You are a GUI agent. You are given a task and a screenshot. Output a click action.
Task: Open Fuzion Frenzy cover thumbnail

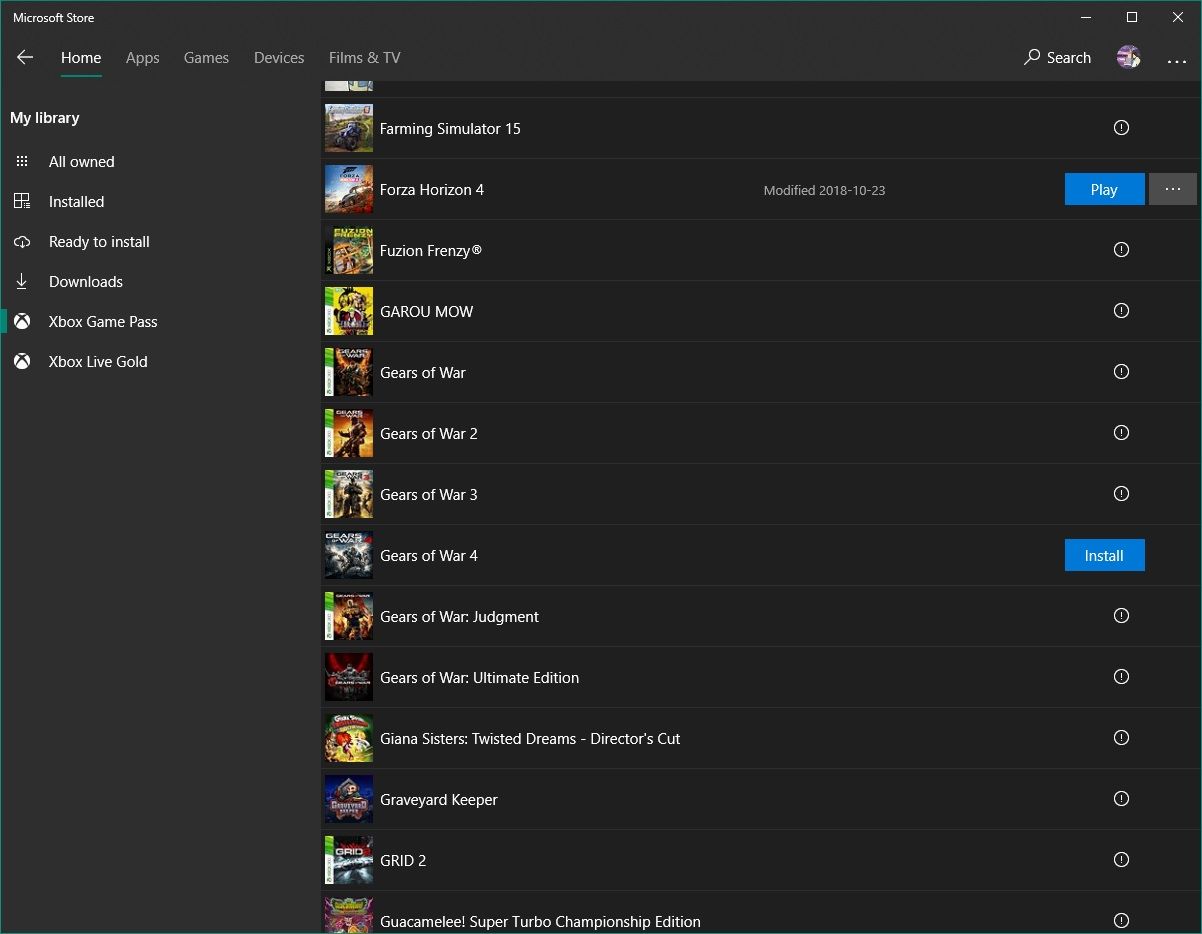[x=349, y=250]
